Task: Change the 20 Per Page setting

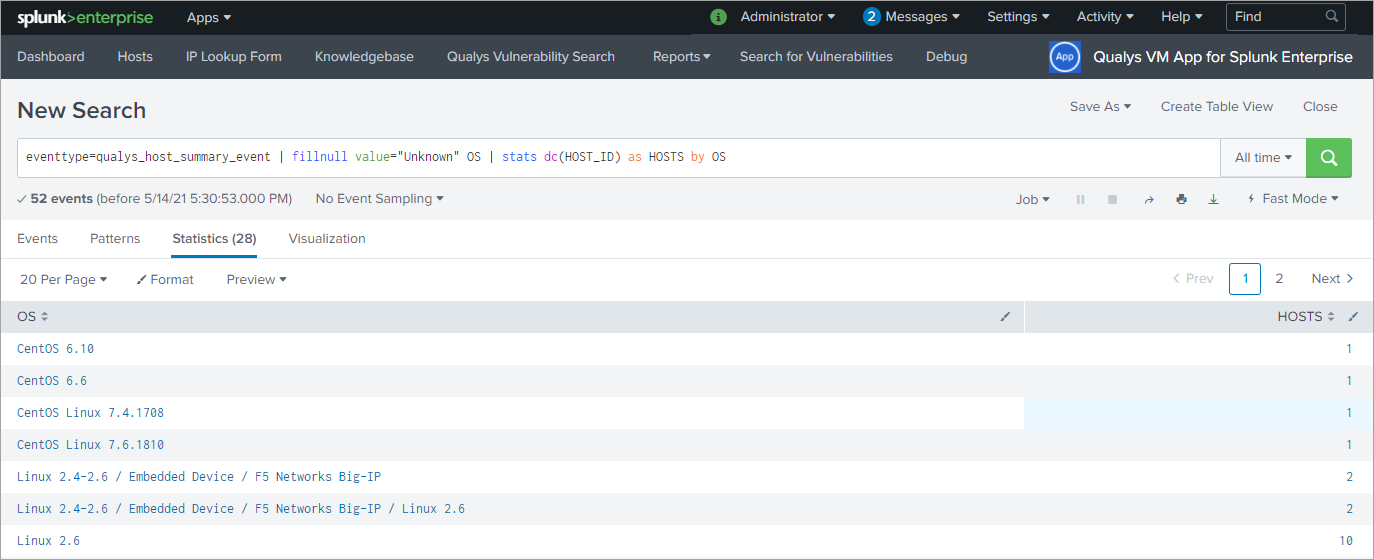Action: coord(64,280)
